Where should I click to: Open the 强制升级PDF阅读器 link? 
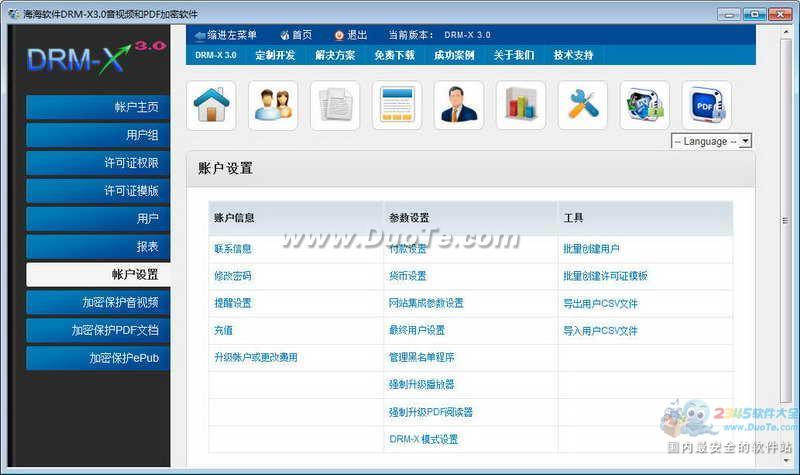coord(431,412)
